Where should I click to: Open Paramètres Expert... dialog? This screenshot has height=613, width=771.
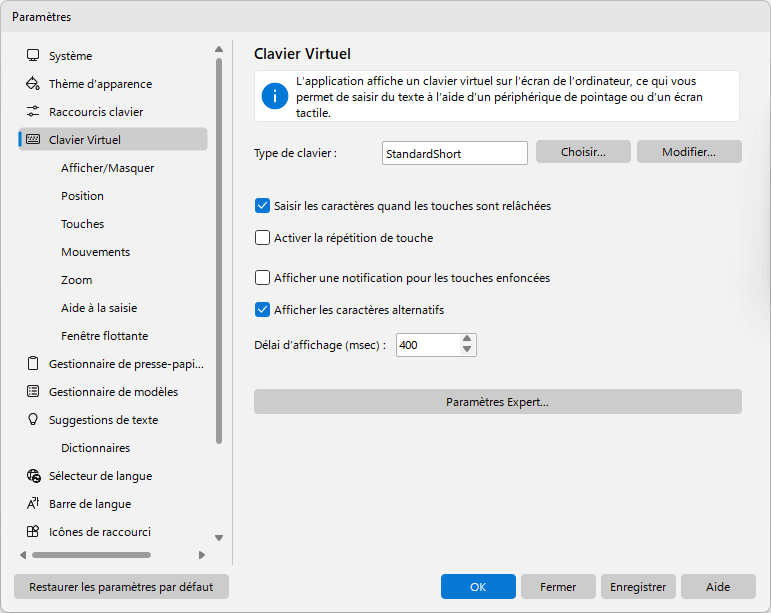[498, 402]
